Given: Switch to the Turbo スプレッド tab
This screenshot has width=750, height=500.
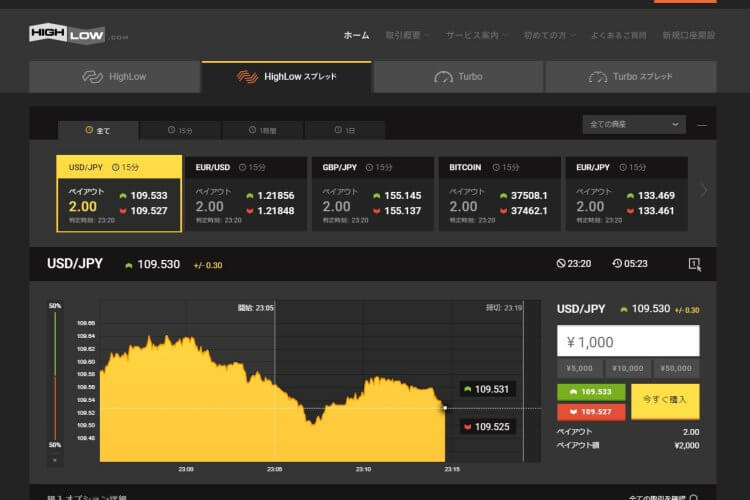Looking at the screenshot, I should 630,77.
